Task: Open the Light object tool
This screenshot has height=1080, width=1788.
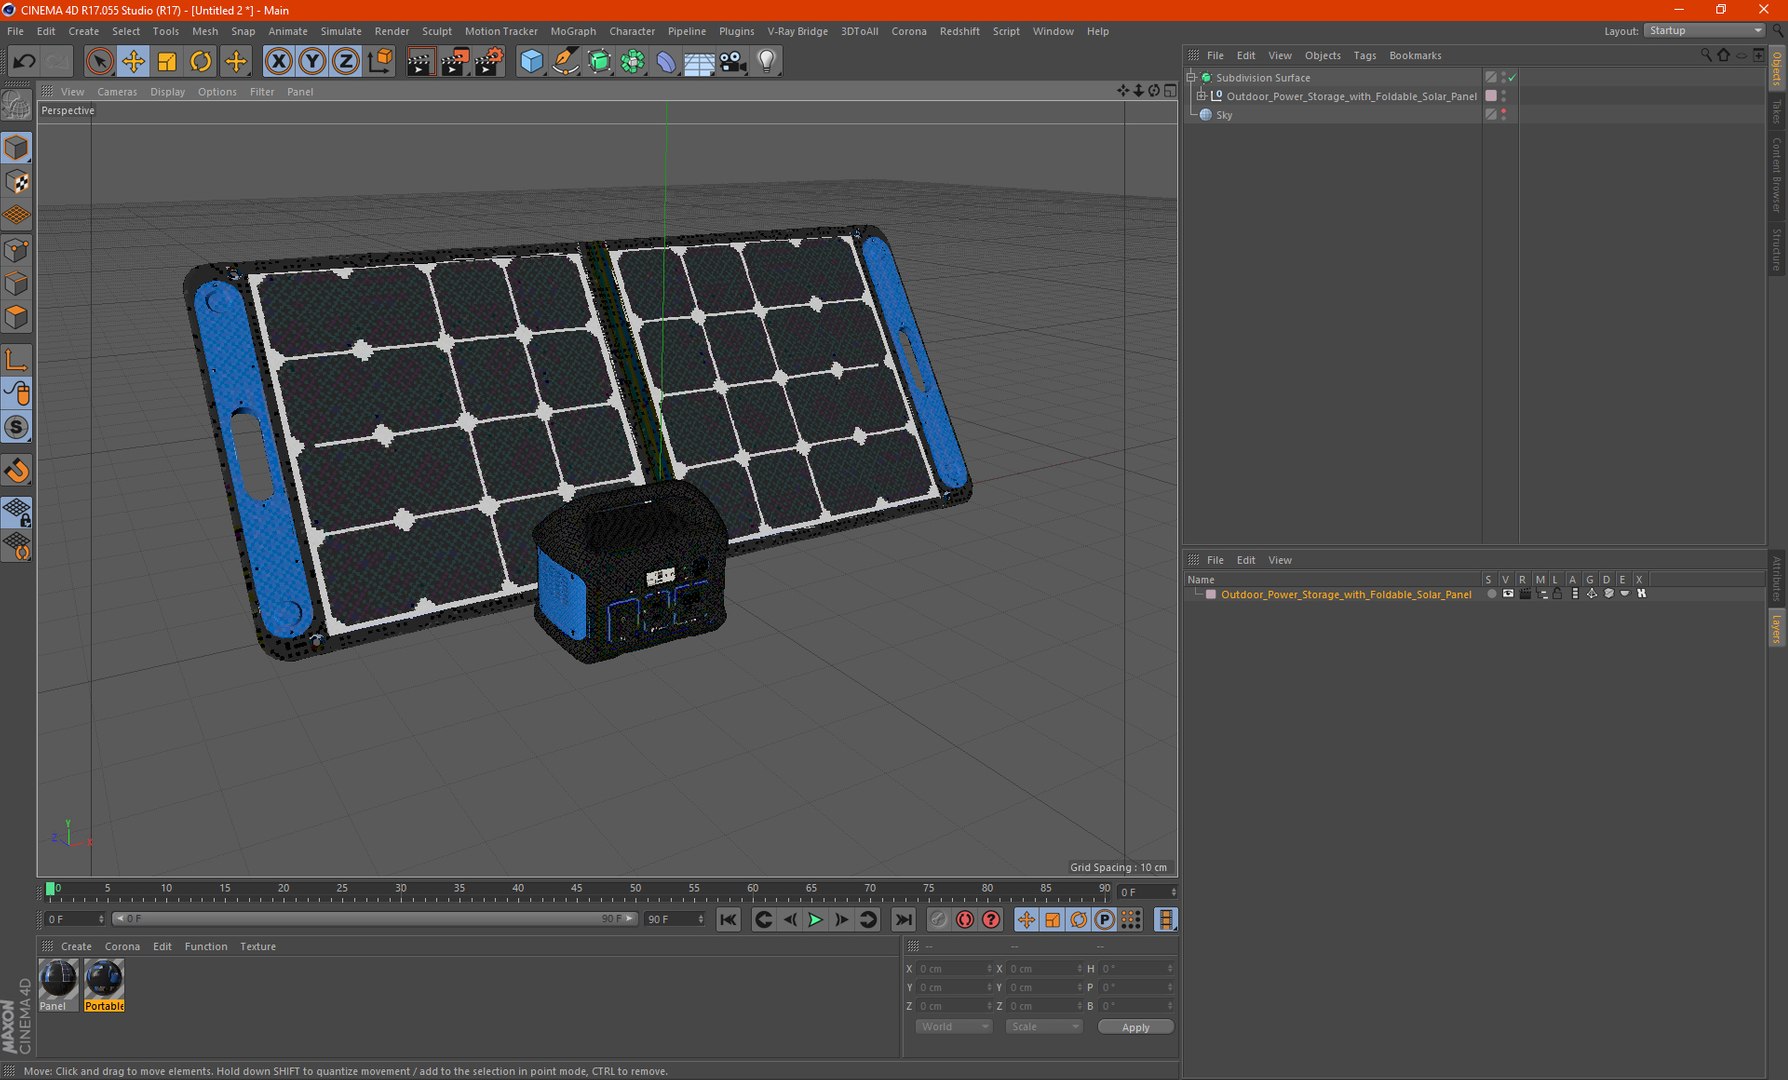Action: tap(767, 62)
